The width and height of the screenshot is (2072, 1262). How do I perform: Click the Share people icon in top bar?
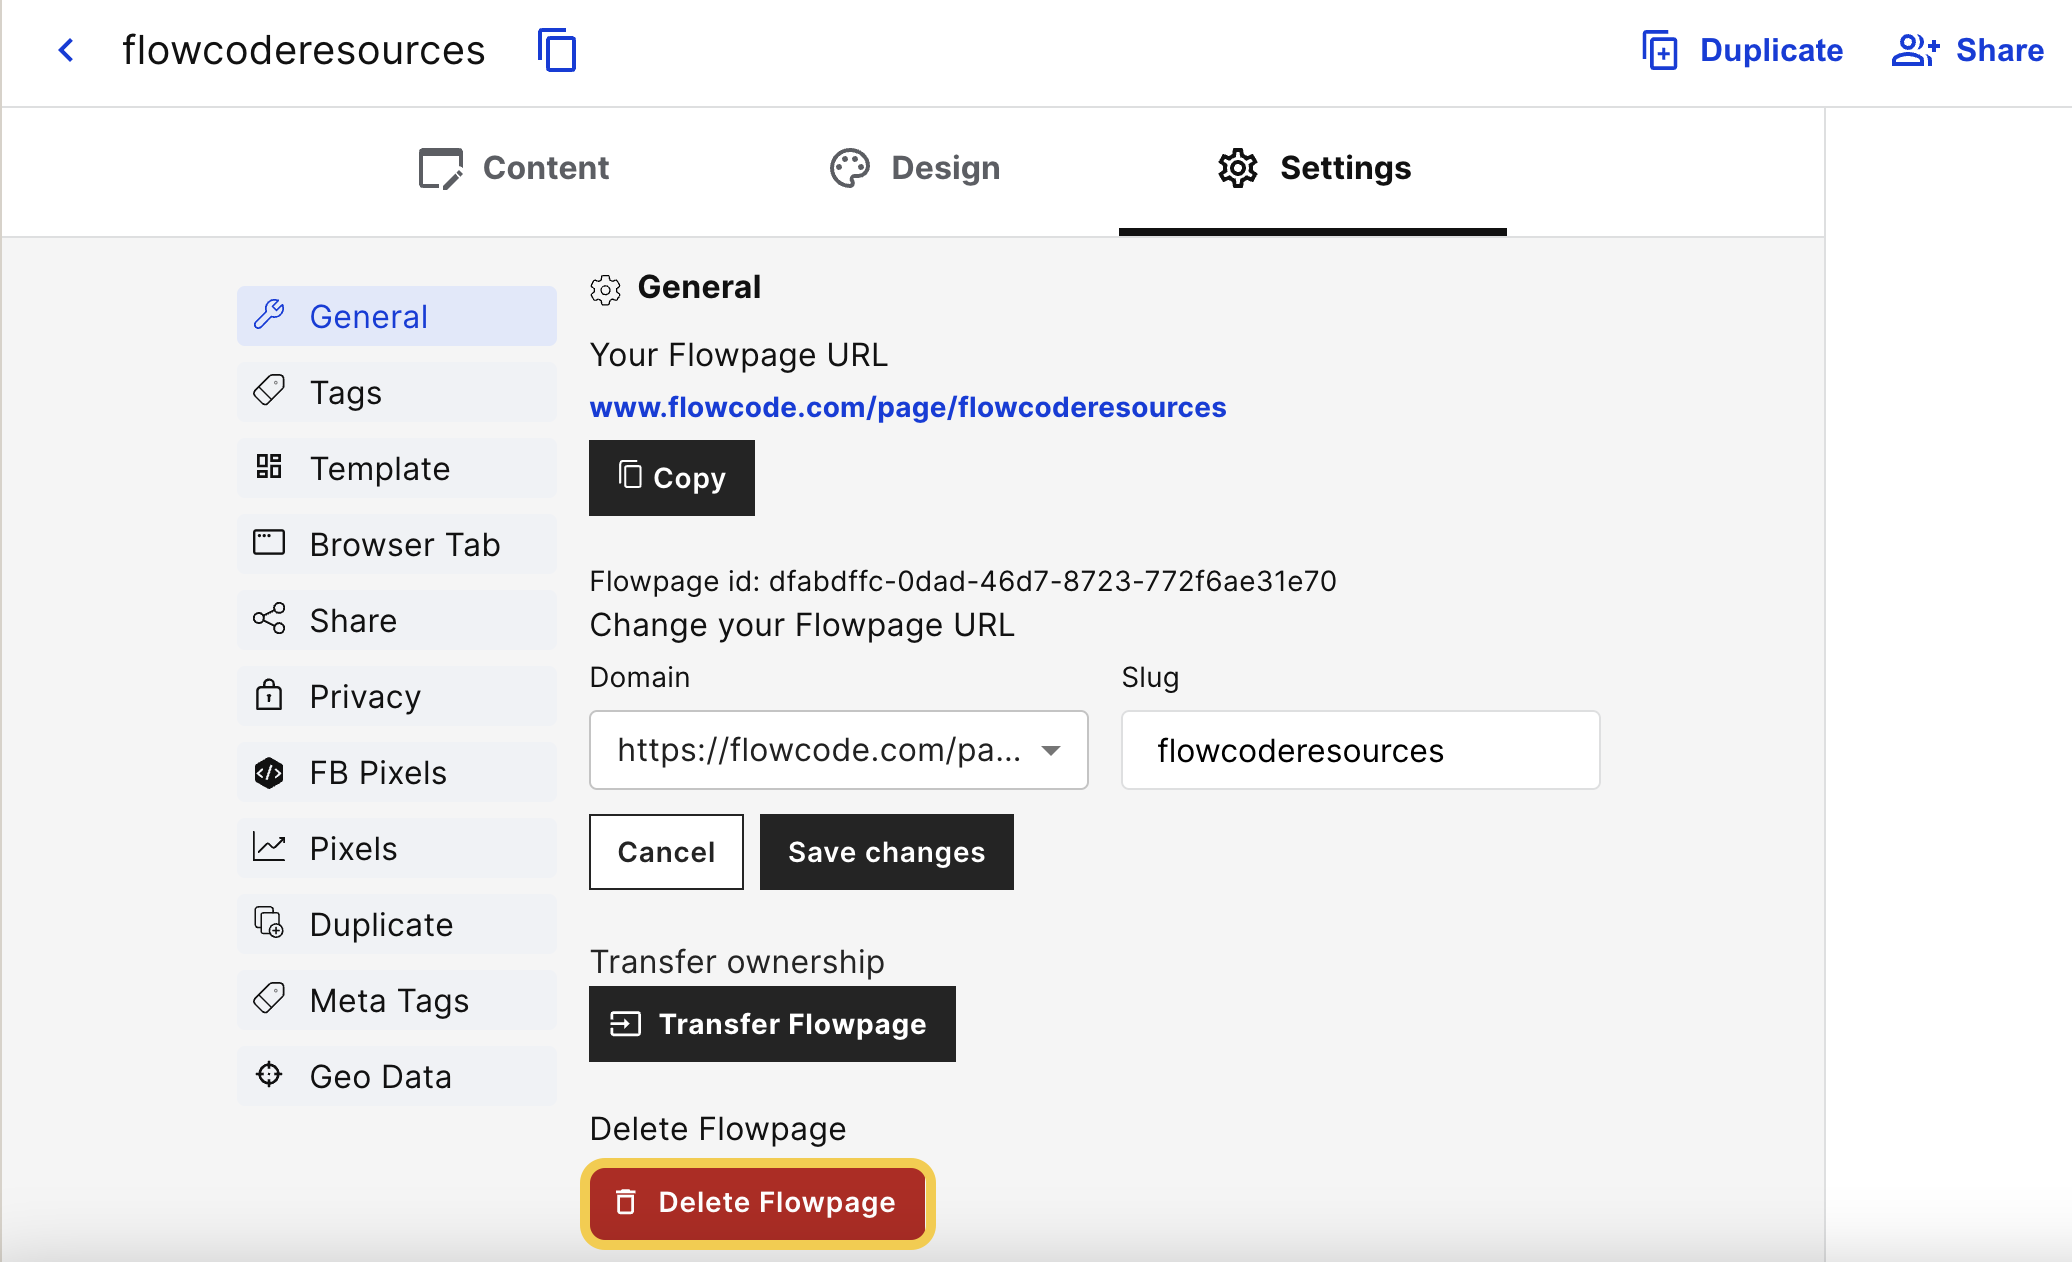coord(1915,50)
